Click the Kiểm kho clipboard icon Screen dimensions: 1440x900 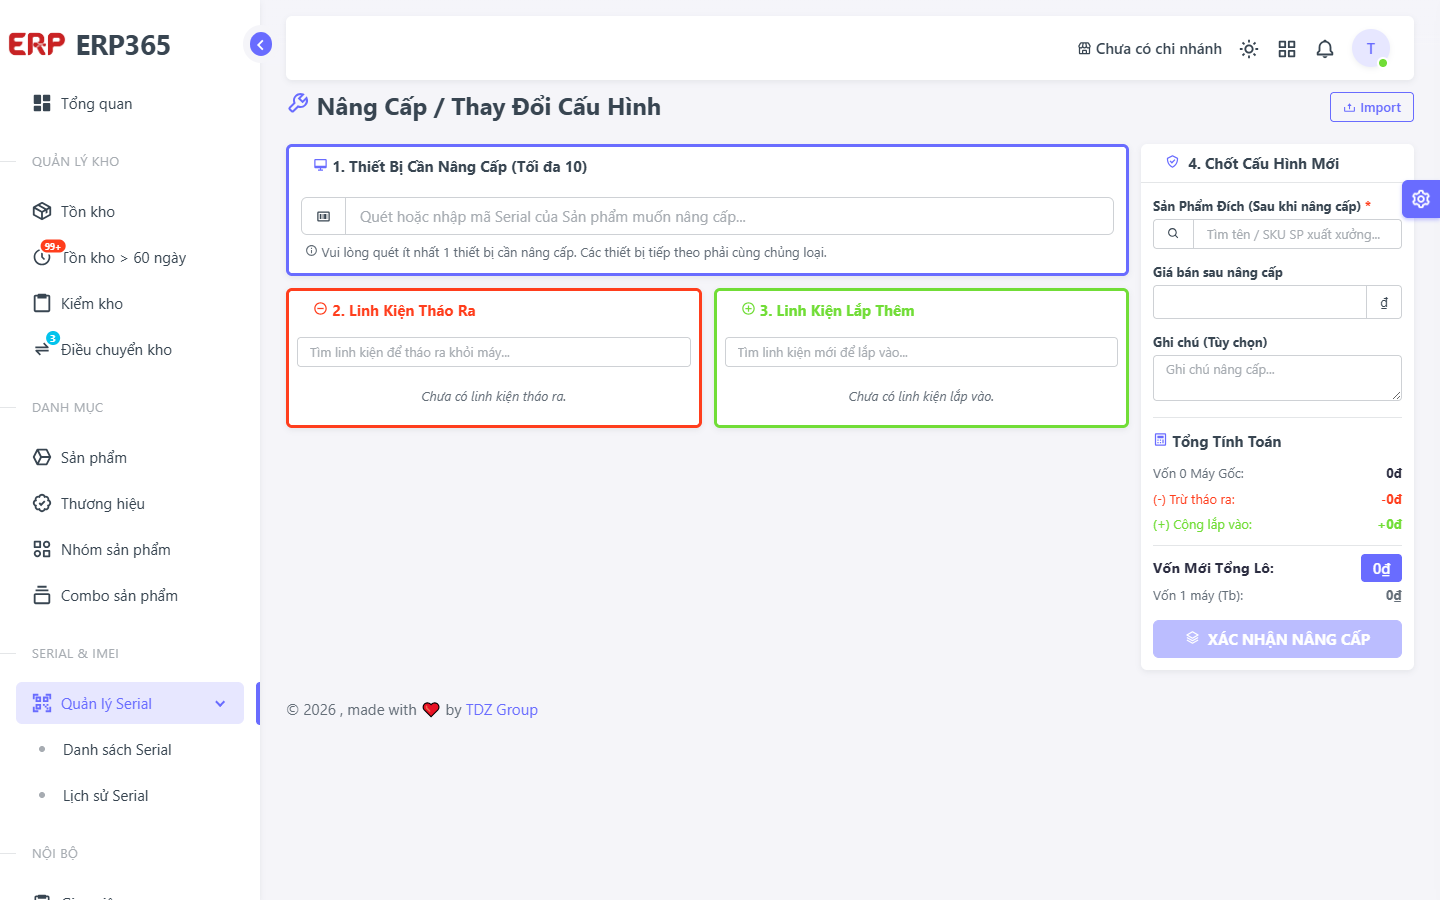click(42, 303)
